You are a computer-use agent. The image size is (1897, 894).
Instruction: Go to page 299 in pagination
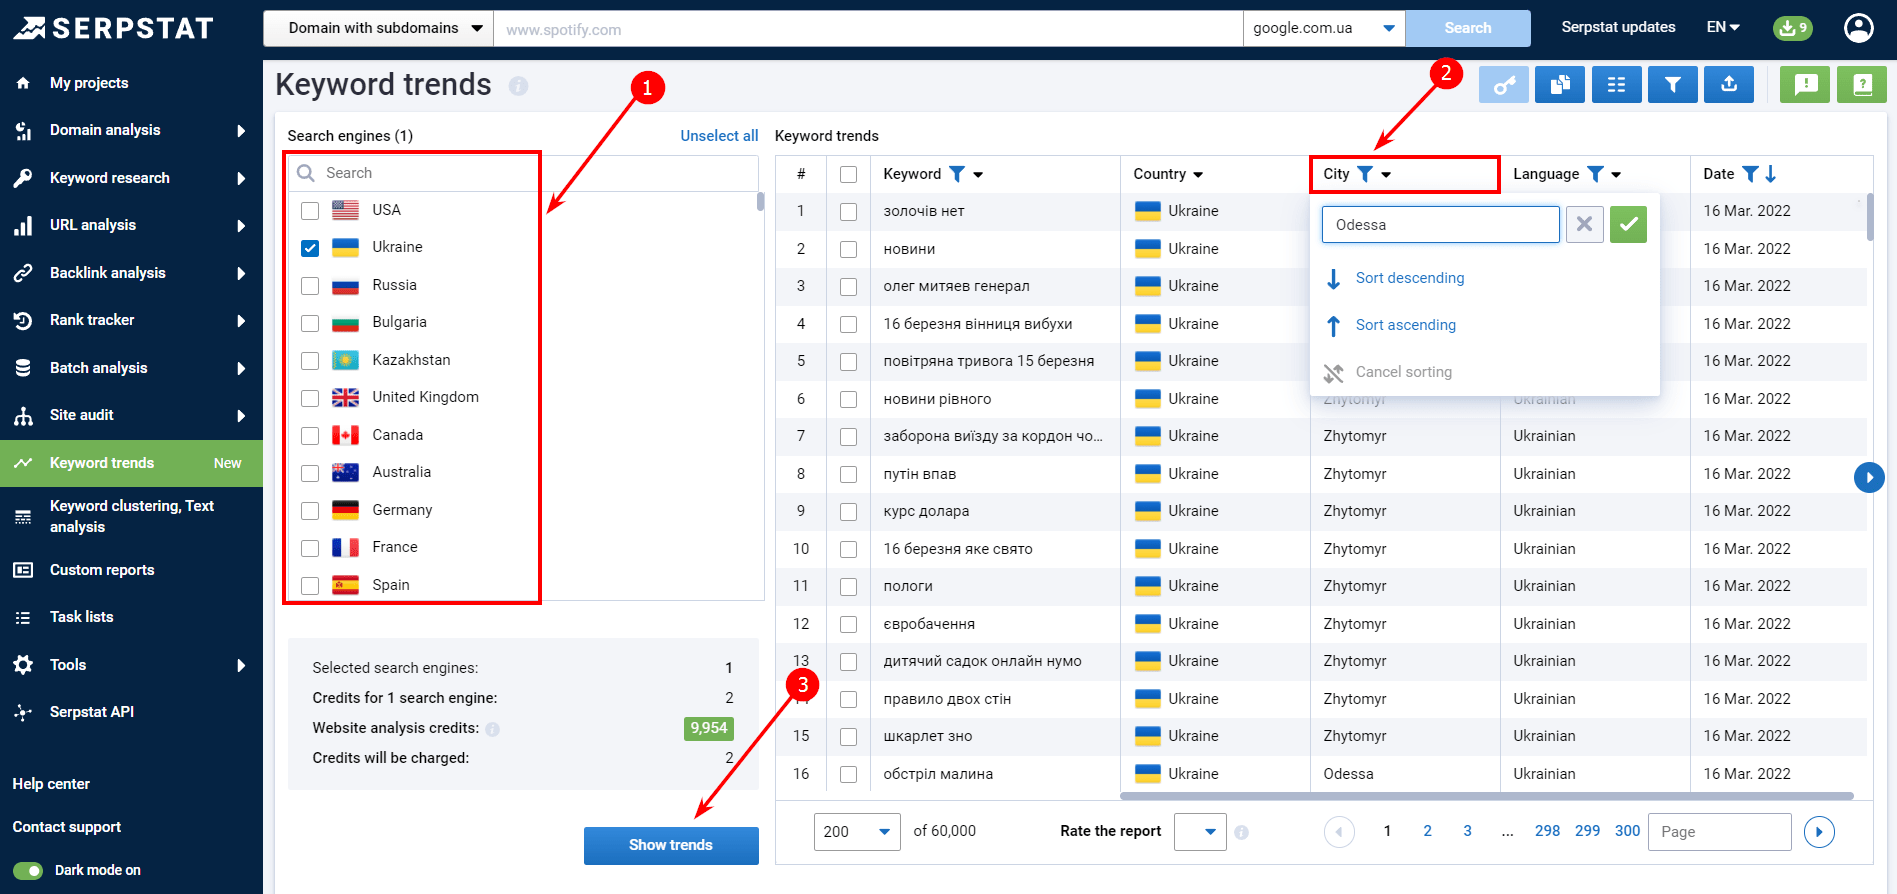(x=1587, y=831)
